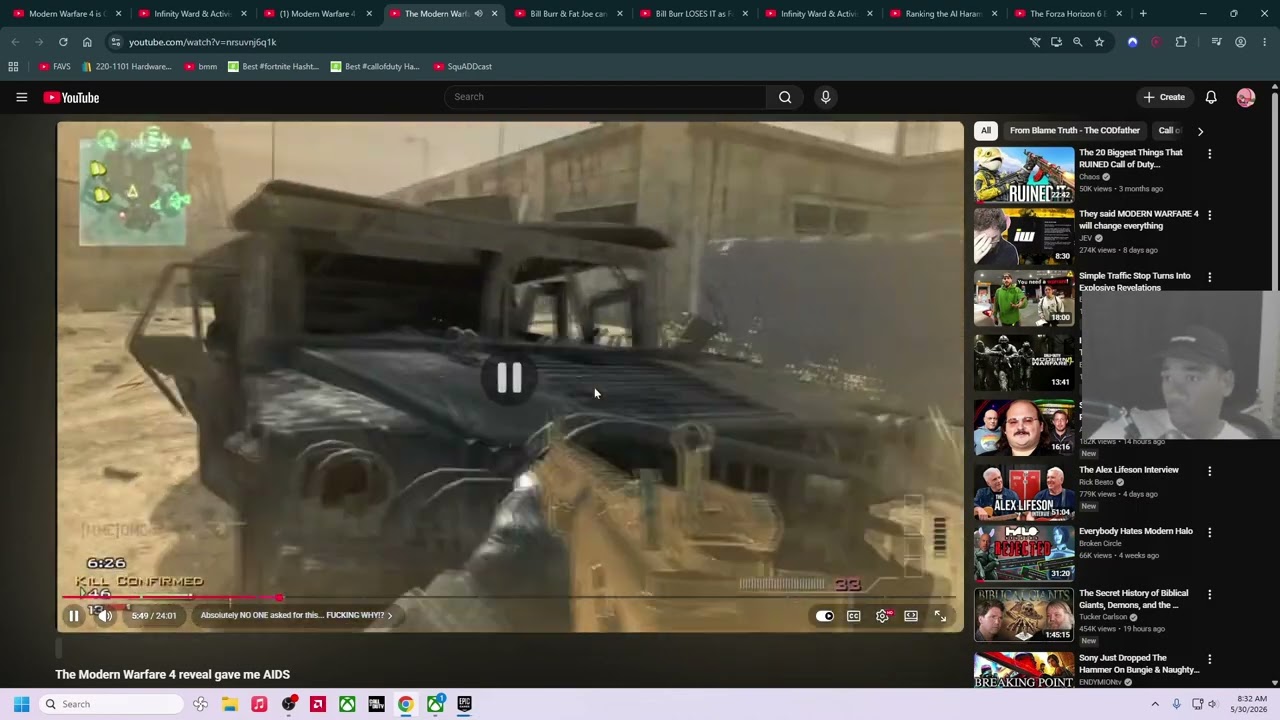The image size is (1280, 720).
Task: Open the YouTube hamburger guide menu
Action: [x=21, y=97]
